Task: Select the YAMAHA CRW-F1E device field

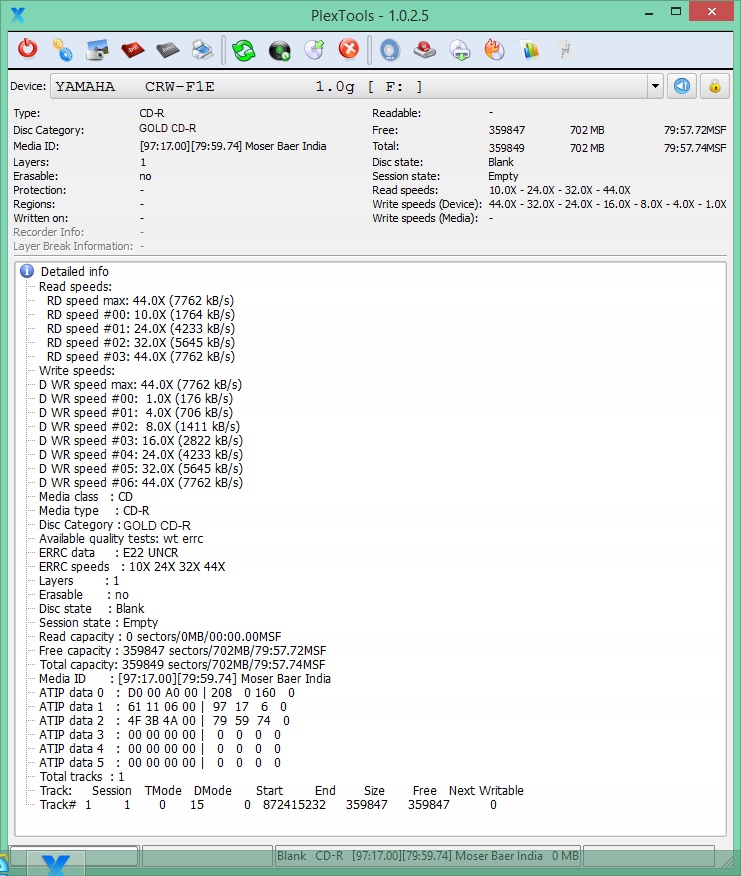Action: click(x=350, y=87)
